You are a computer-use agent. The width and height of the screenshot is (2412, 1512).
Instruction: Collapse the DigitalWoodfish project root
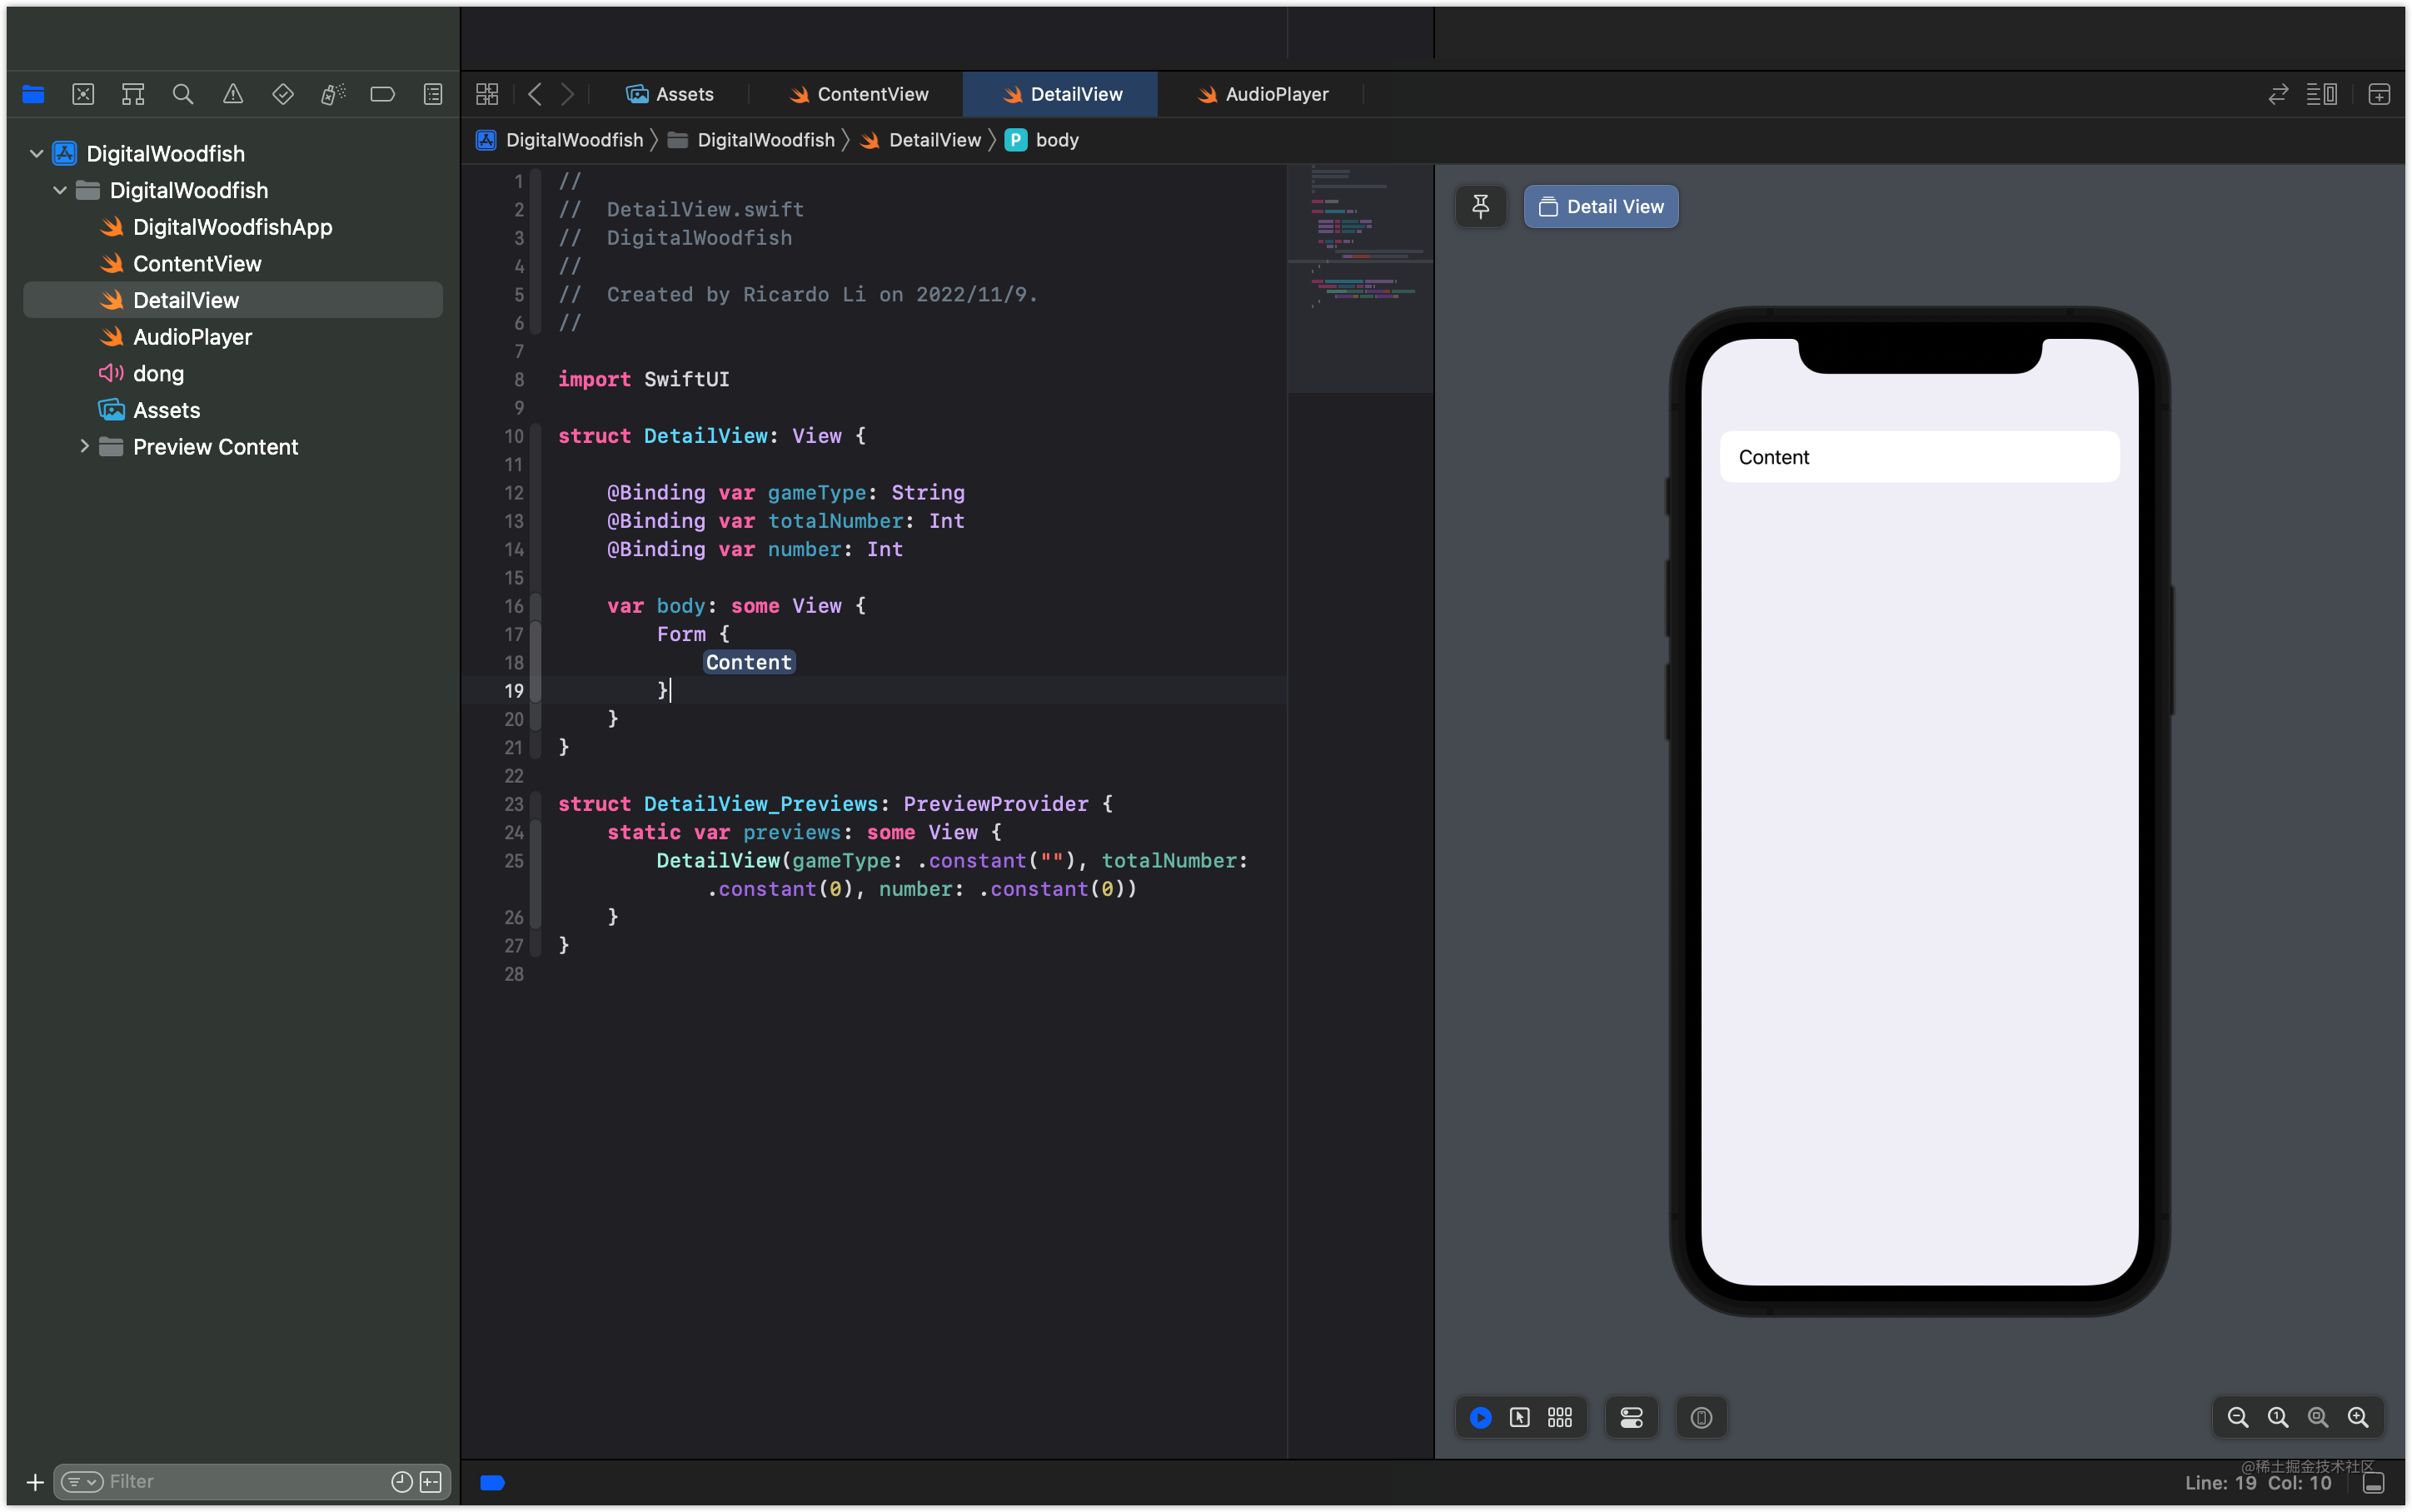pyautogui.click(x=37, y=154)
